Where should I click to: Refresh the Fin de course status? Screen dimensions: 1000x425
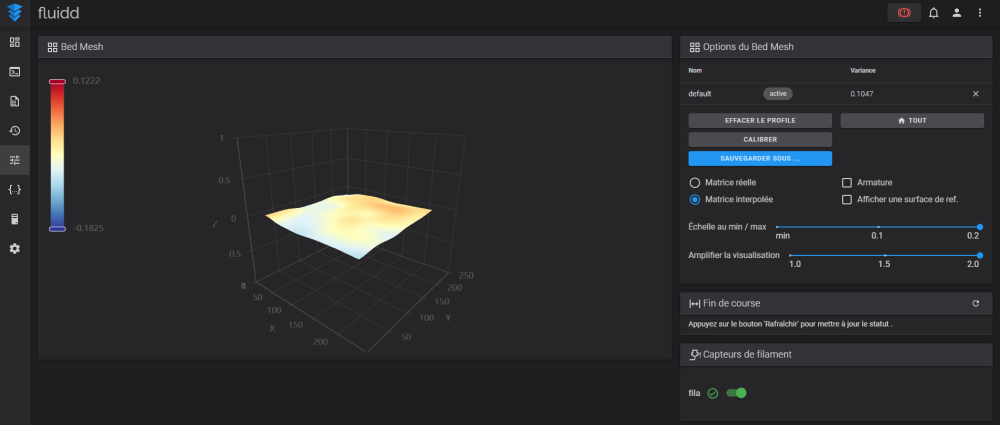click(975, 304)
